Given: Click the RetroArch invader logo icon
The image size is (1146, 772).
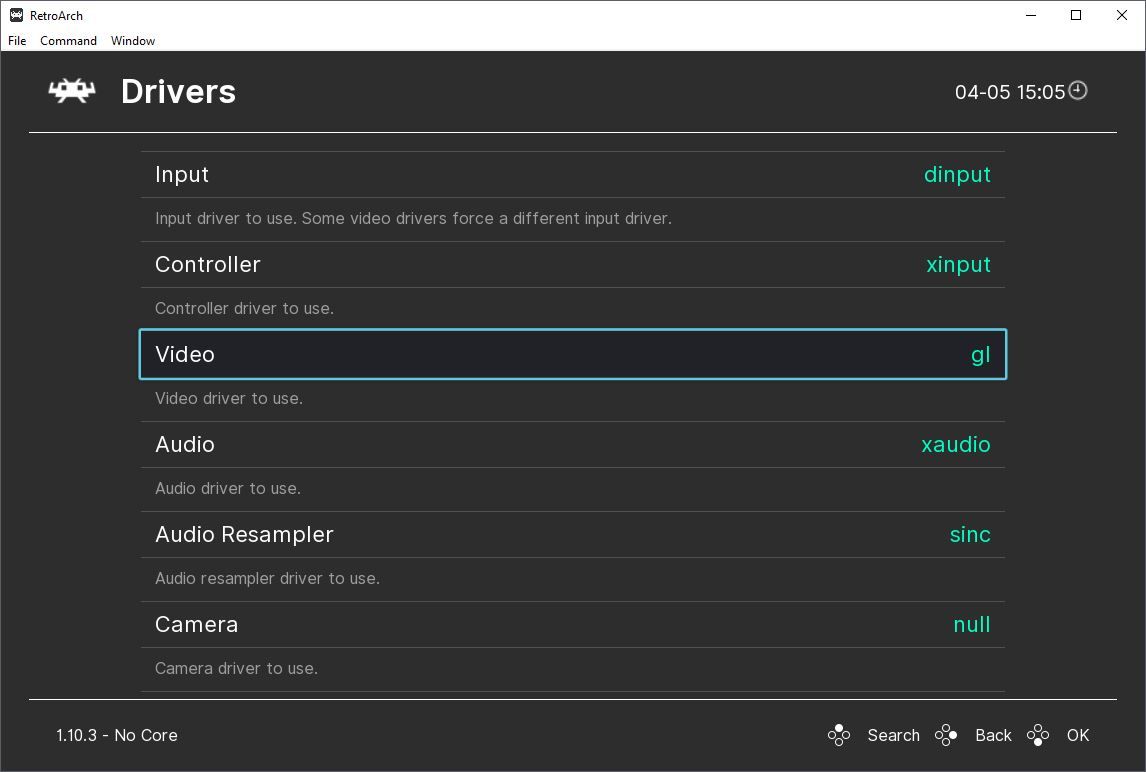Looking at the screenshot, I should pyautogui.click(x=72, y=91).
